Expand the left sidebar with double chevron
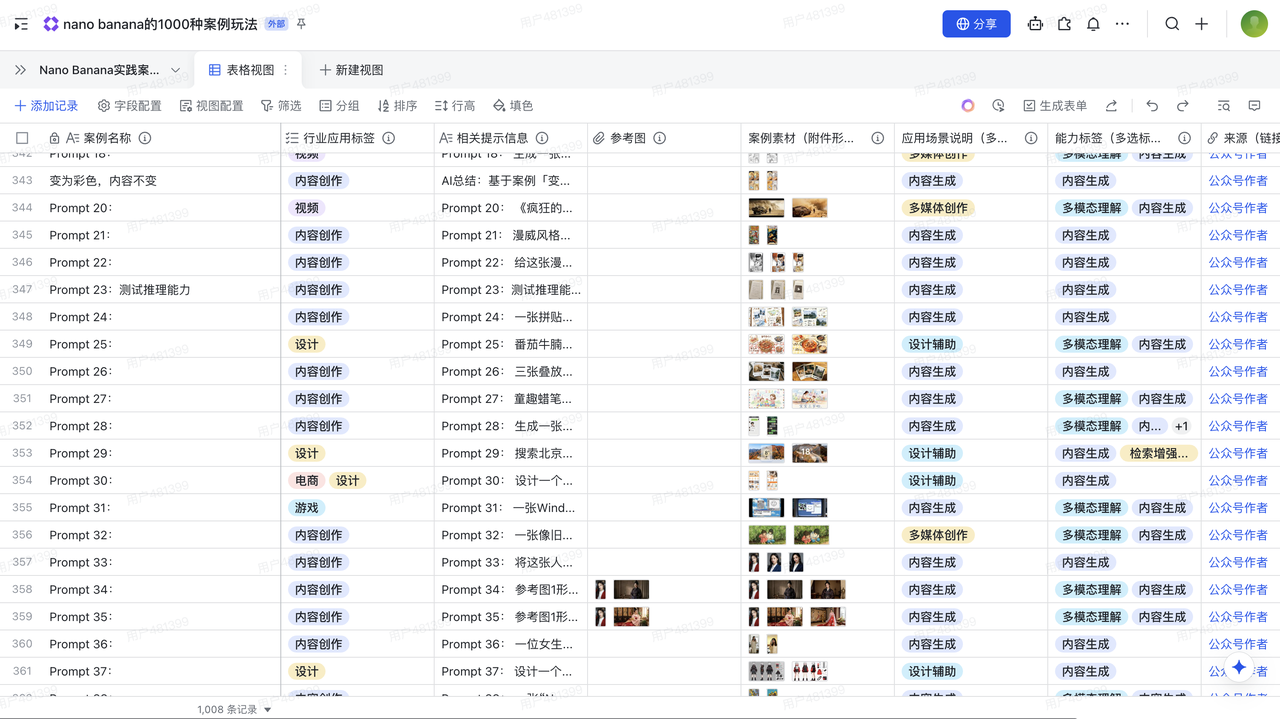This screenshot has height=719, width=1280. (x=20, y=70)
